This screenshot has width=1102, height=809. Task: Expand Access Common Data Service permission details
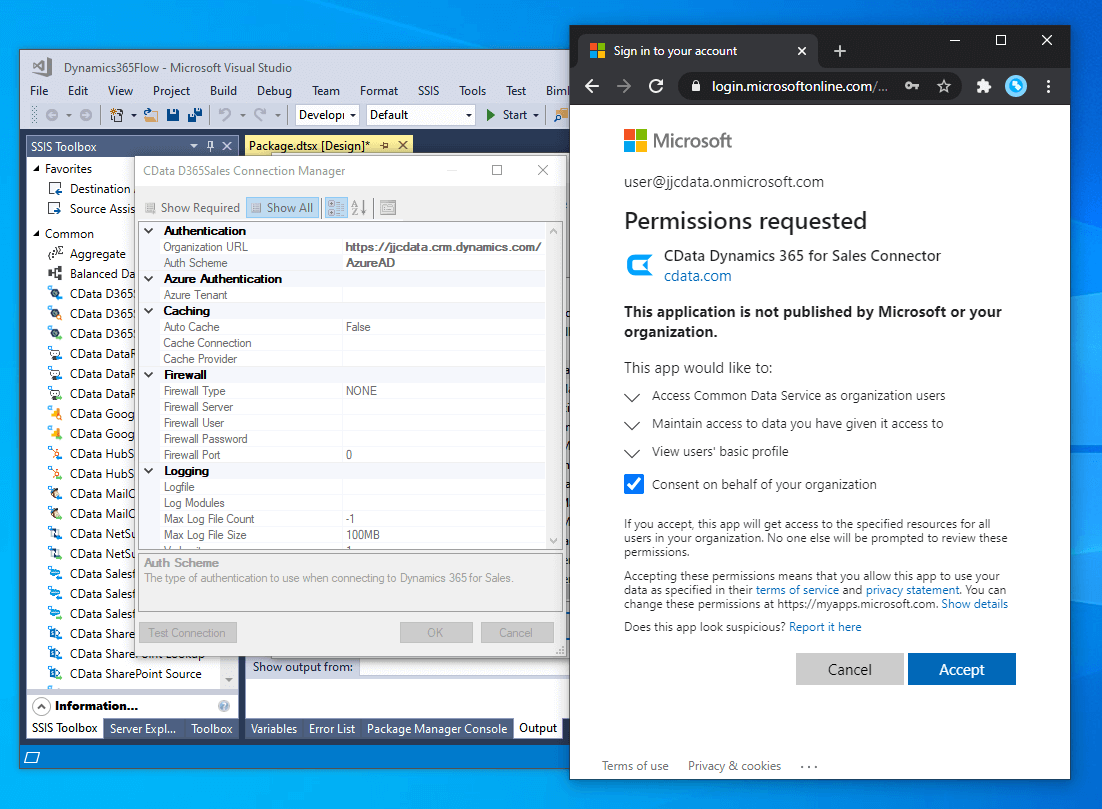632,397
